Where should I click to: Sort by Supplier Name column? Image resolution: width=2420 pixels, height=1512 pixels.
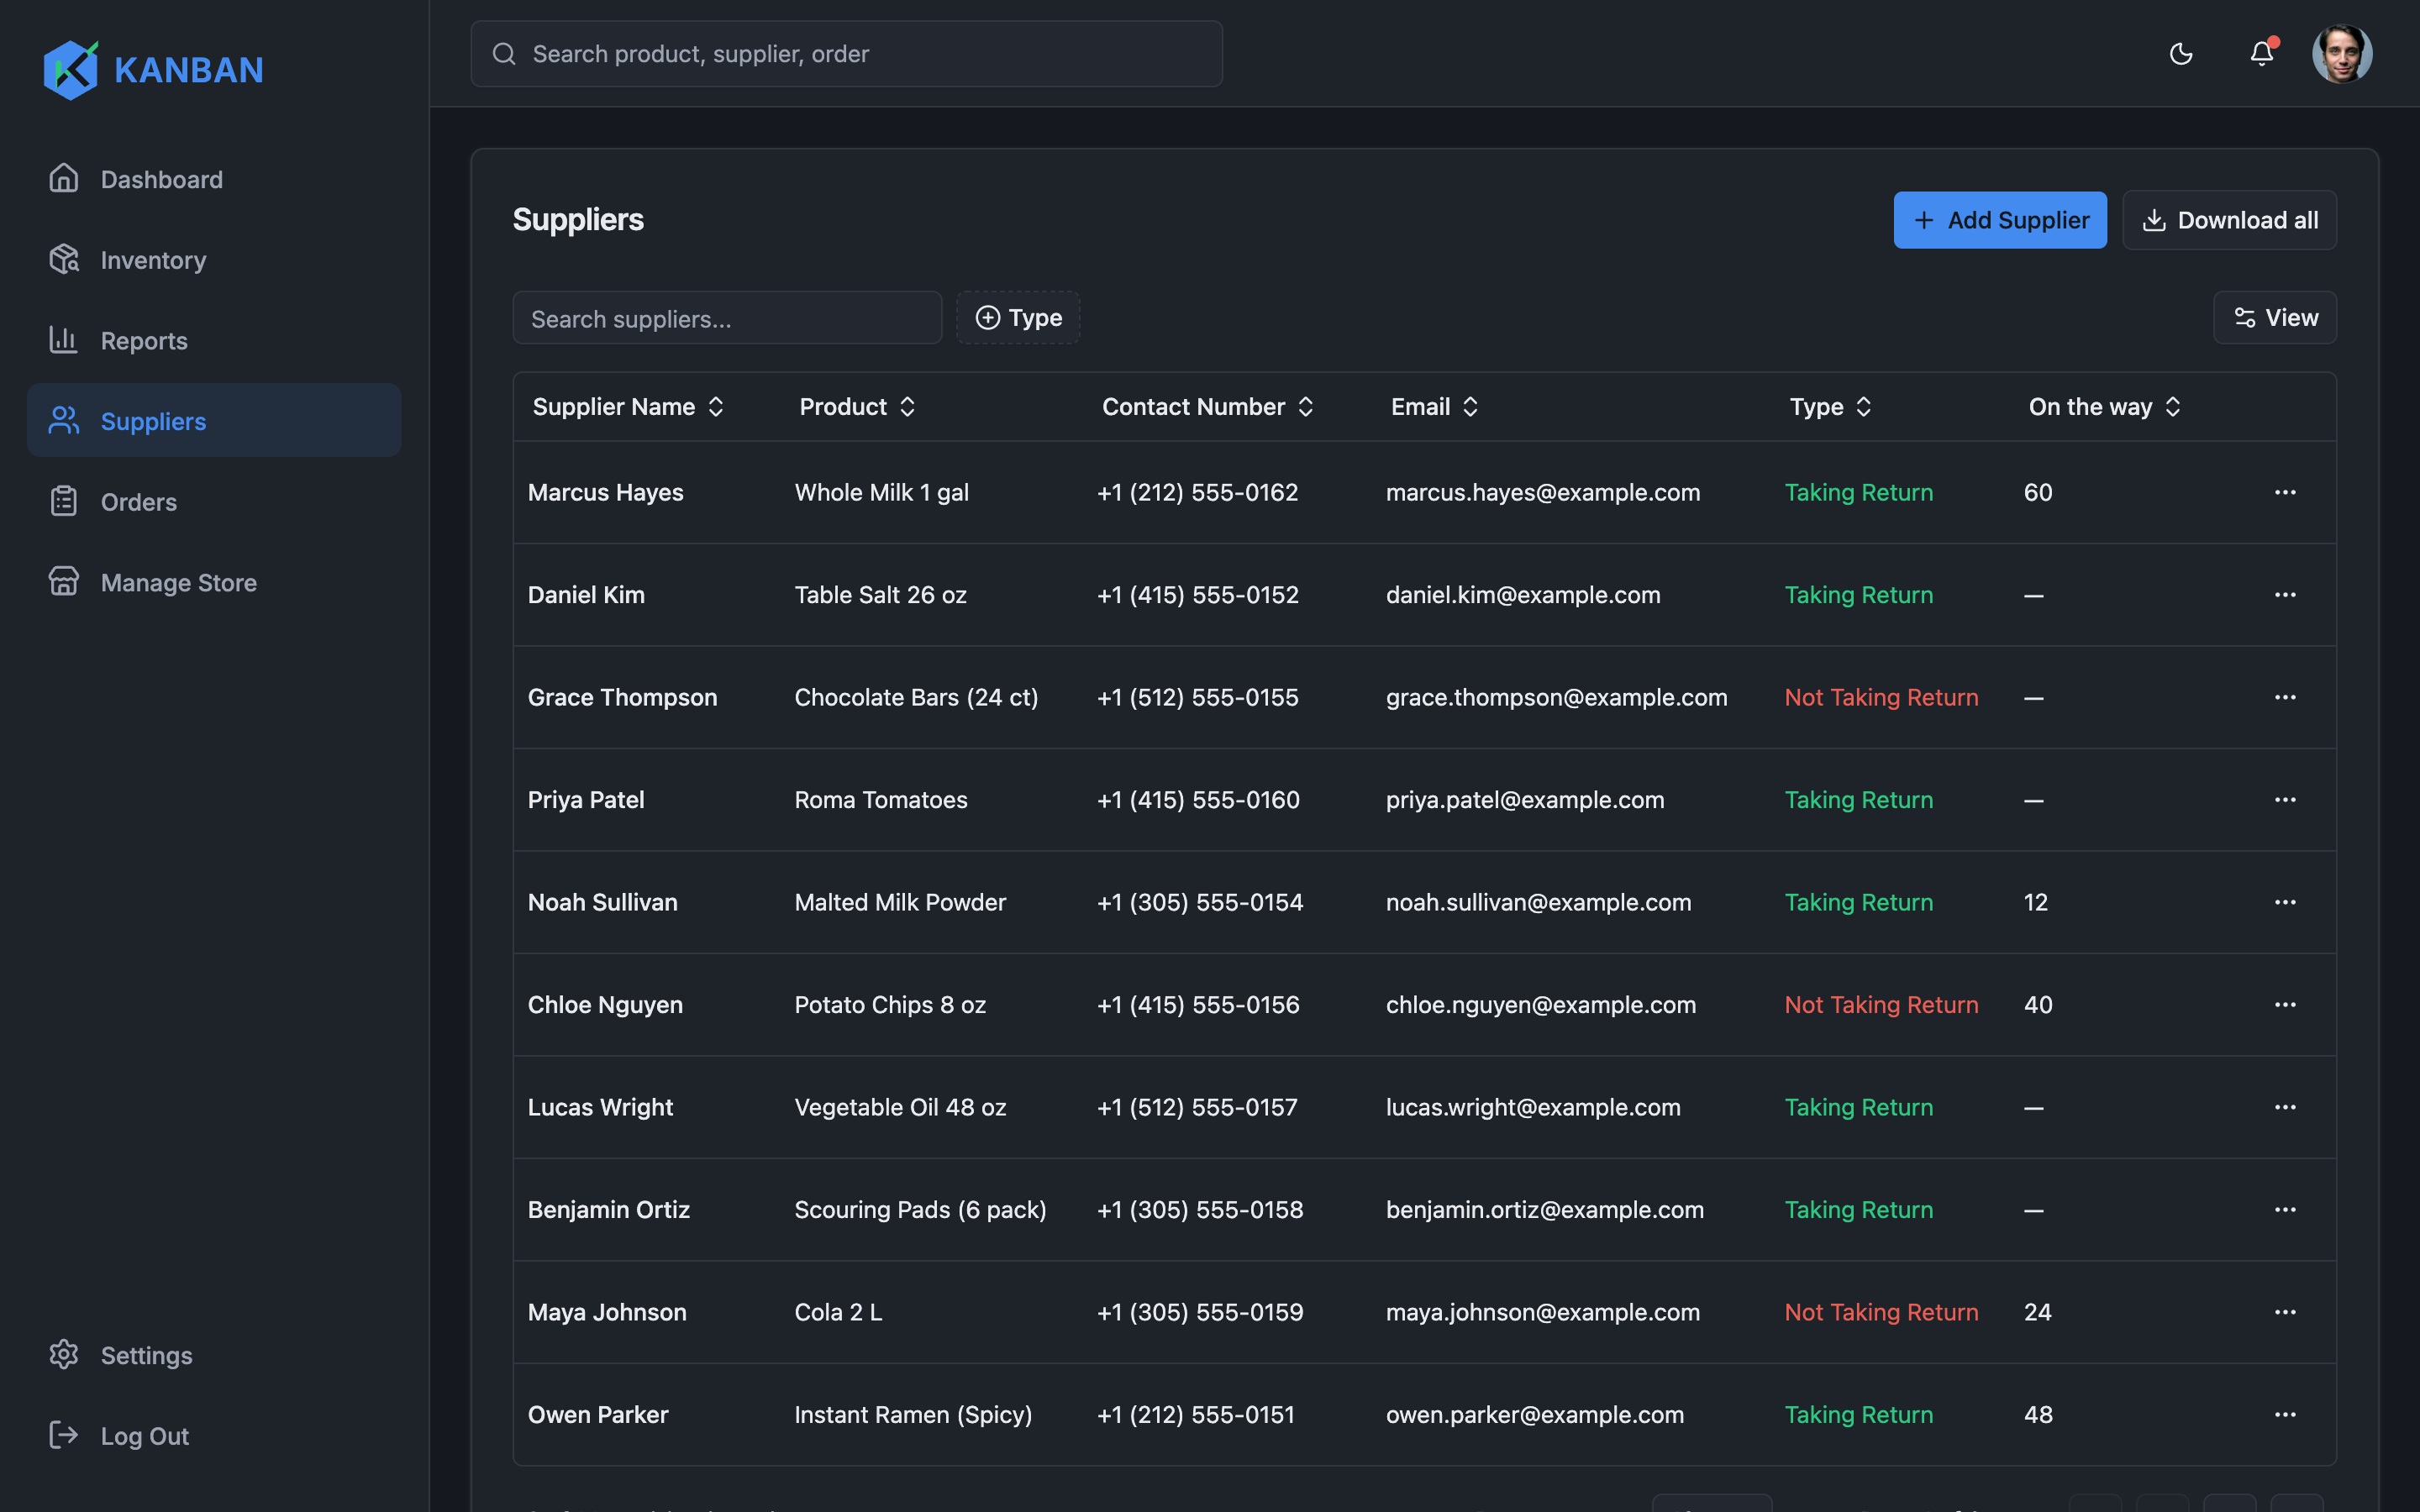click(x=628, y=407)
